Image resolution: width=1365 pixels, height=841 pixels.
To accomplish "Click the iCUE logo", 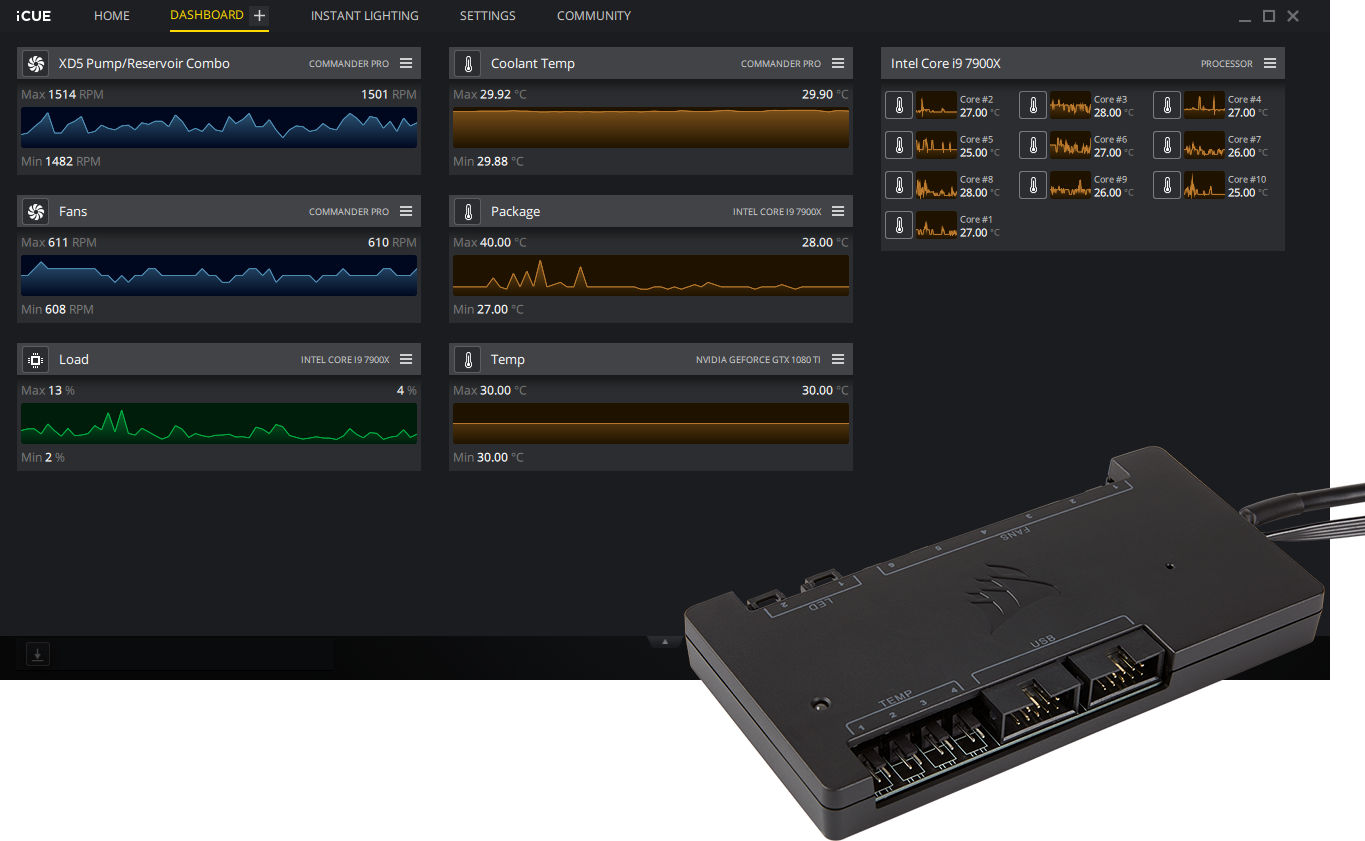I will tap(34, 16).
